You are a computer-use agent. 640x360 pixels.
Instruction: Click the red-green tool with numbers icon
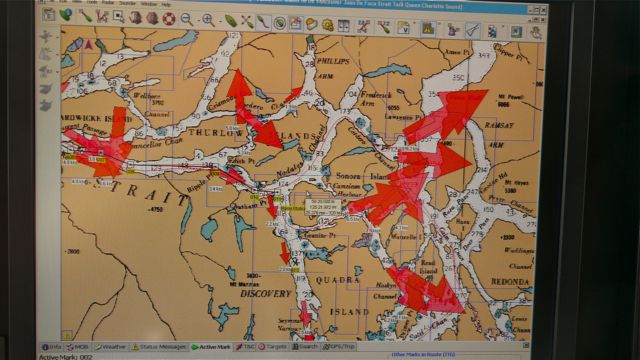point(384,27)
